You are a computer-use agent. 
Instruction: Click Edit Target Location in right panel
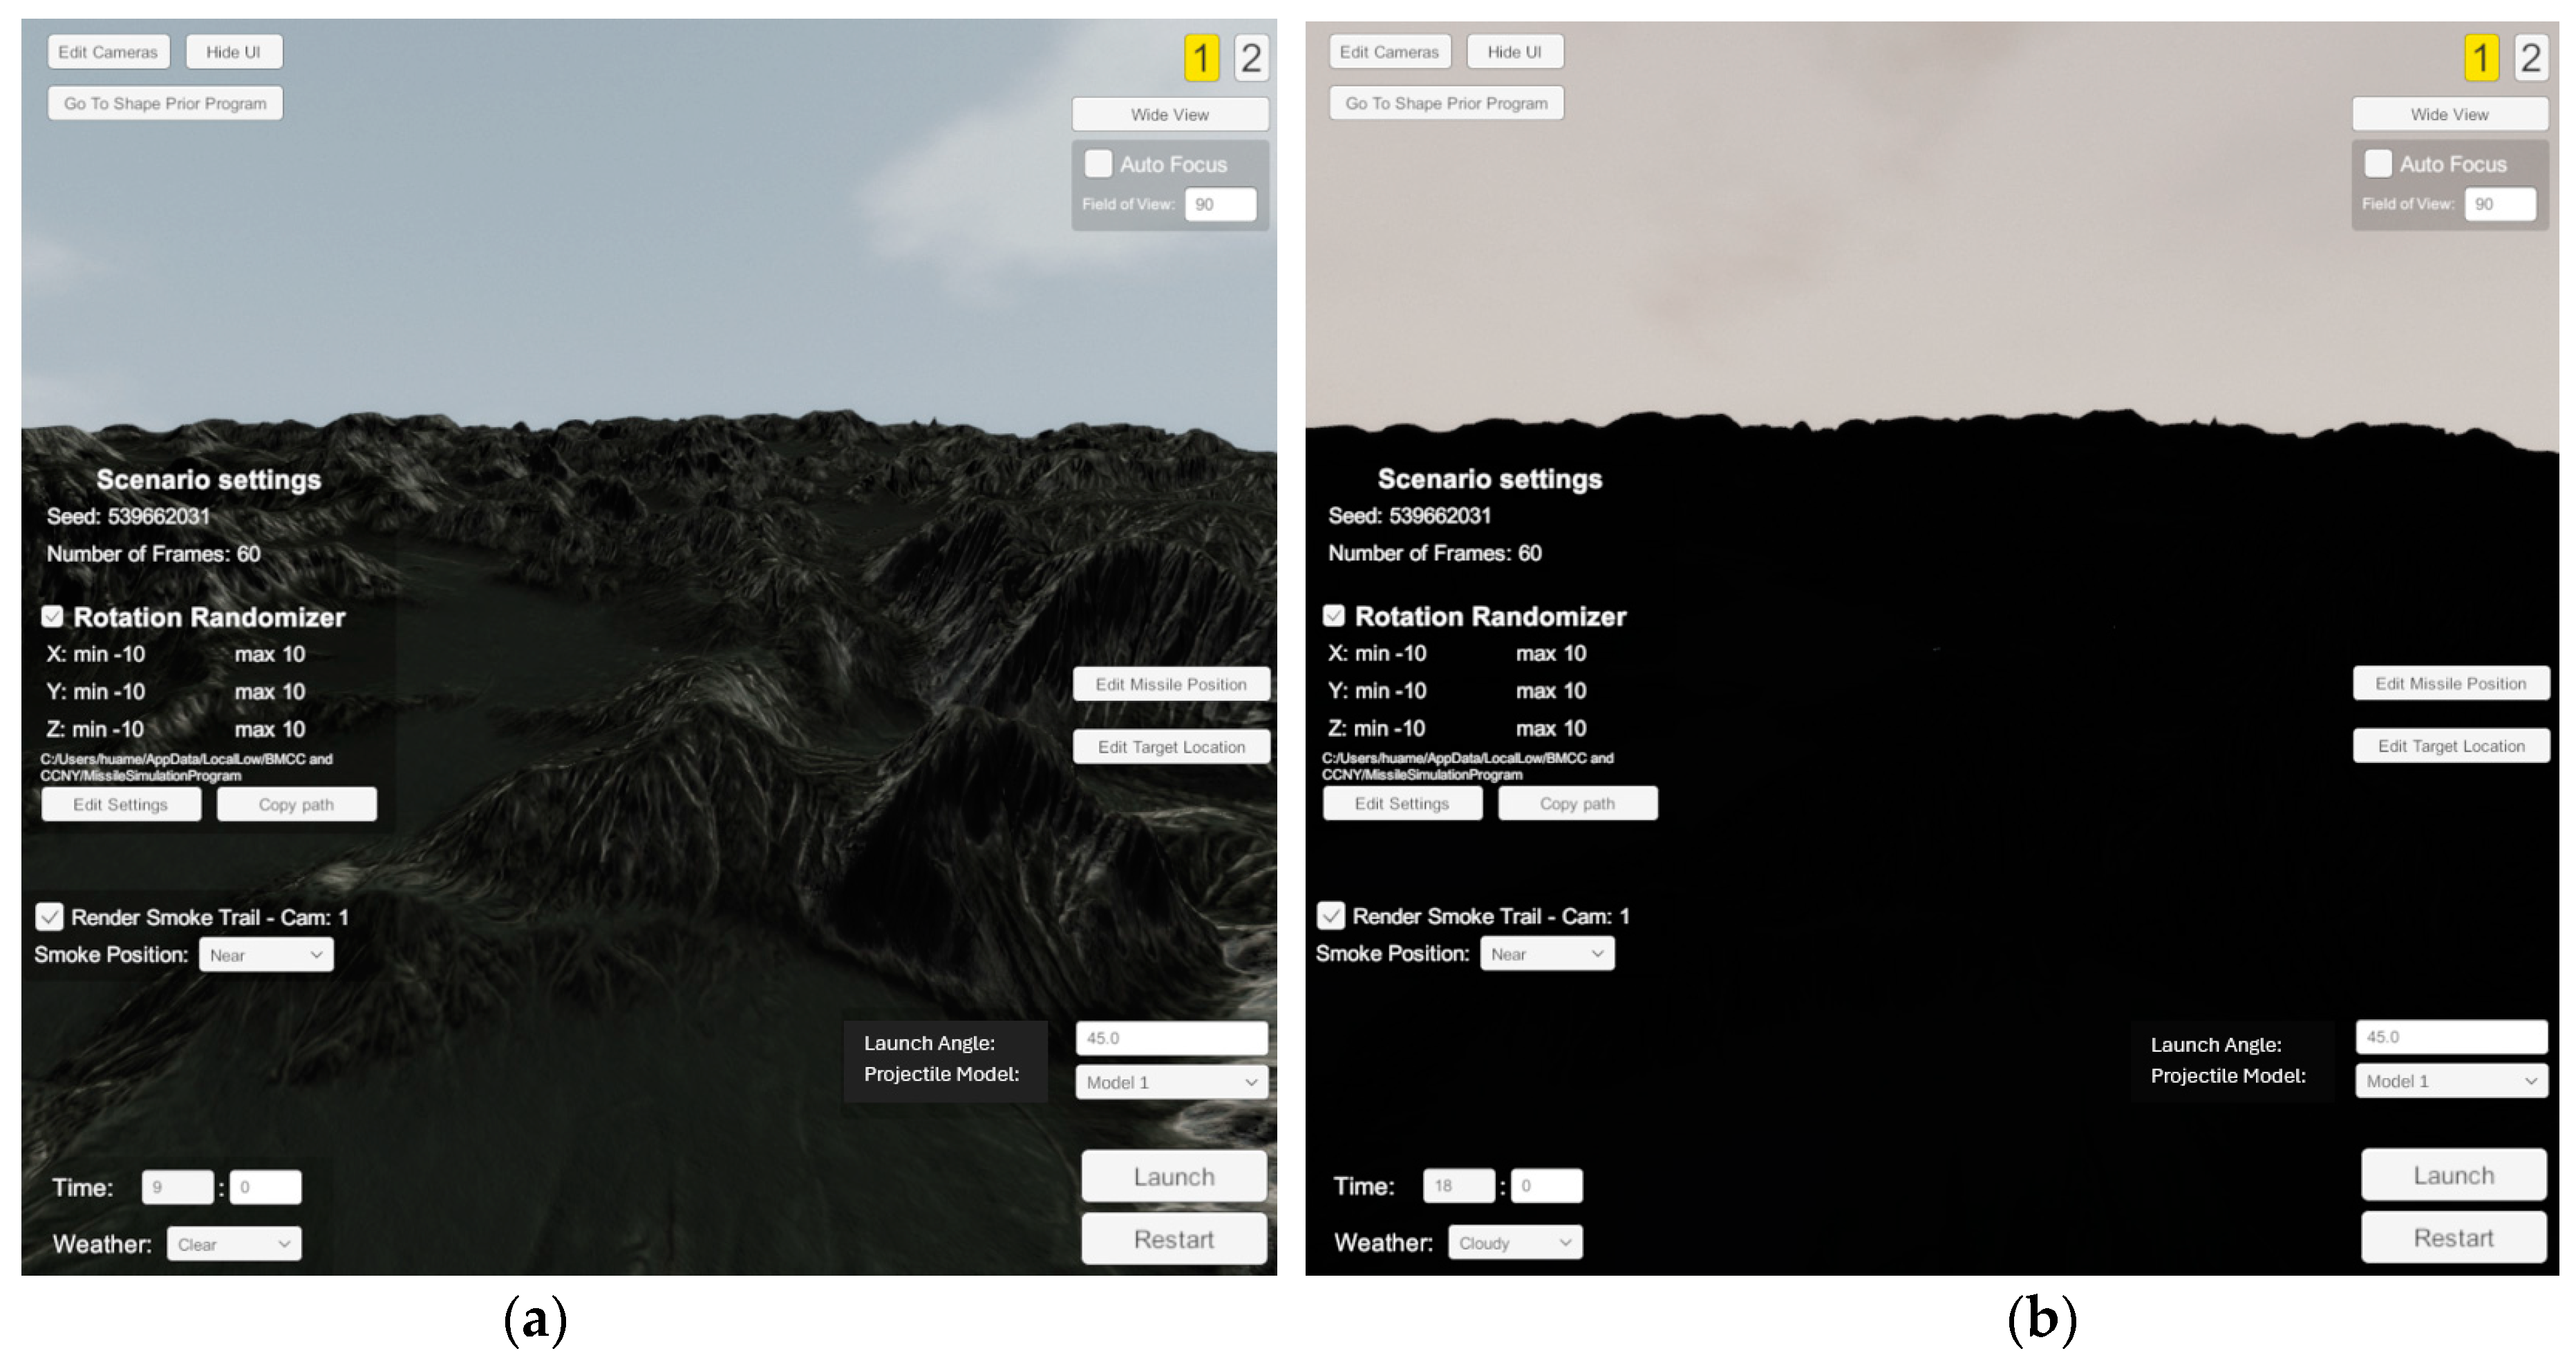coord(2451,746)
